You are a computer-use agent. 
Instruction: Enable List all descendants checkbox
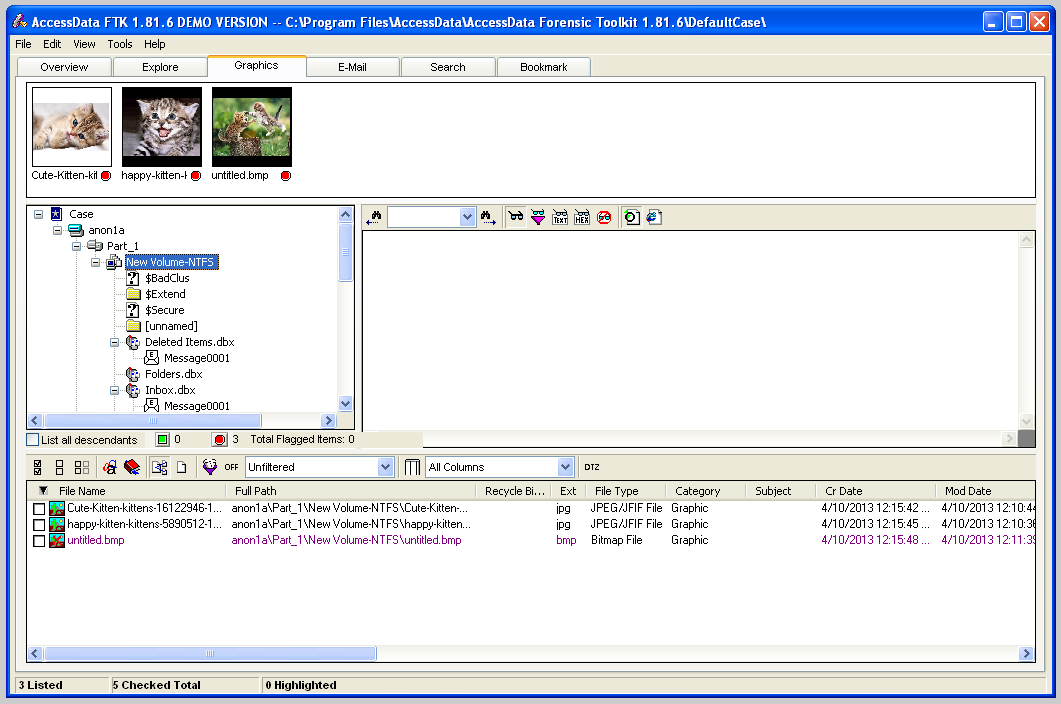[32, 439]
